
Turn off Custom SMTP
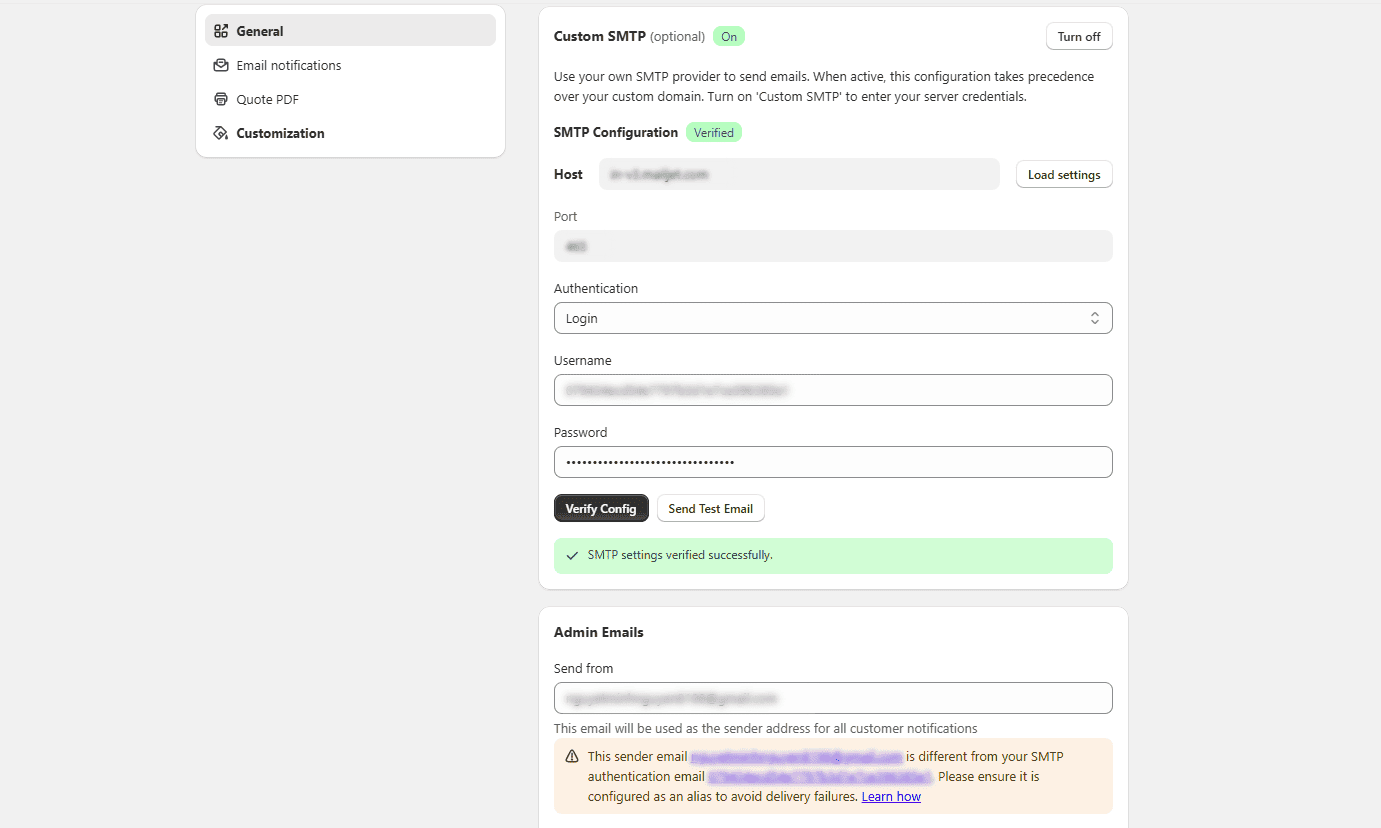1079,37
